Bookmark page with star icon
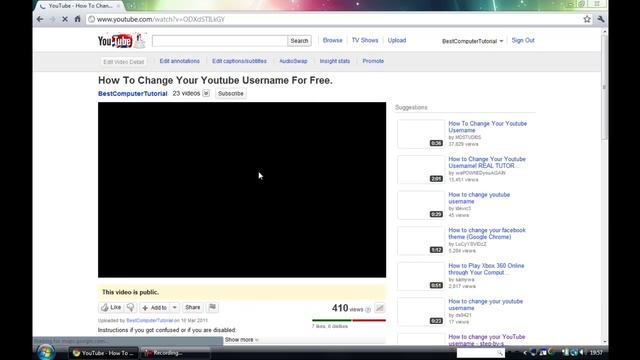 coord(587,19)
